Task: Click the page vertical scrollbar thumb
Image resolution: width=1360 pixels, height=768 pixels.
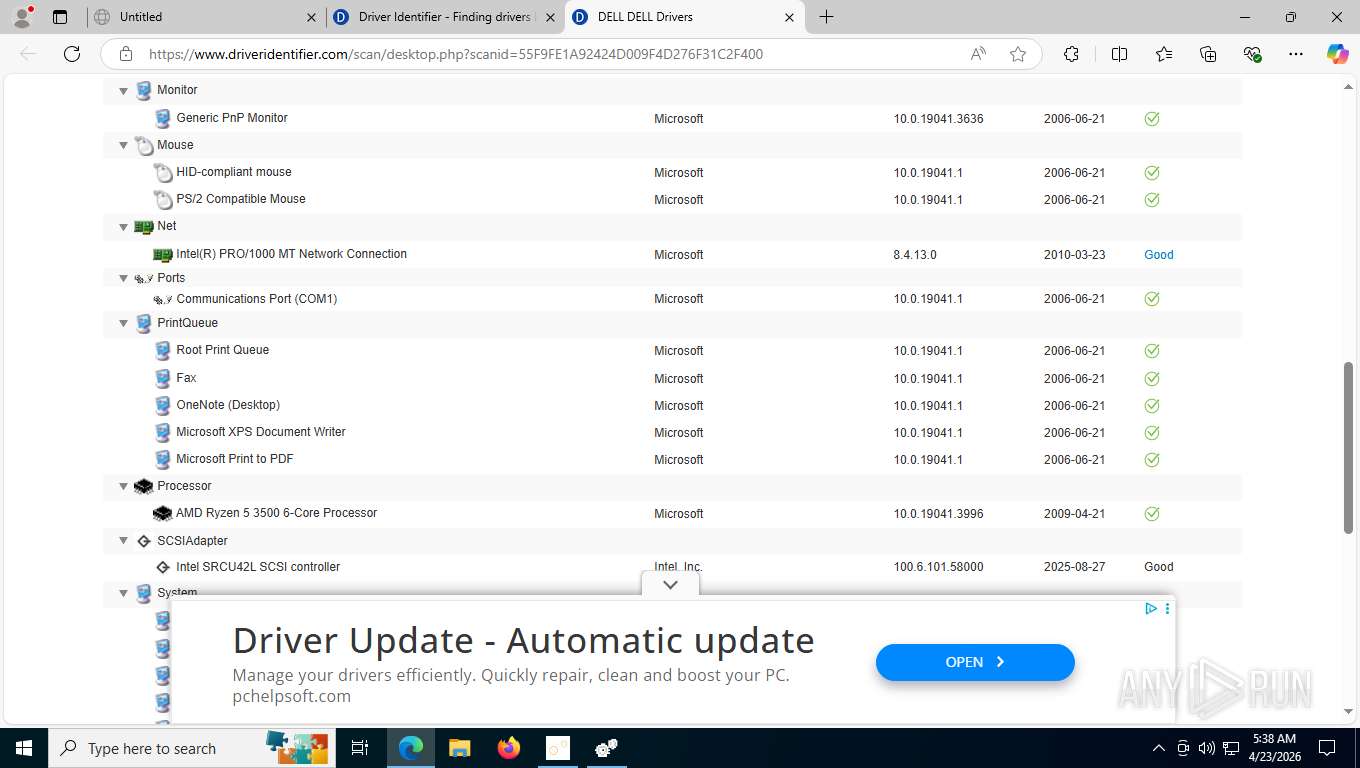Action: (x=1349, y=448)
